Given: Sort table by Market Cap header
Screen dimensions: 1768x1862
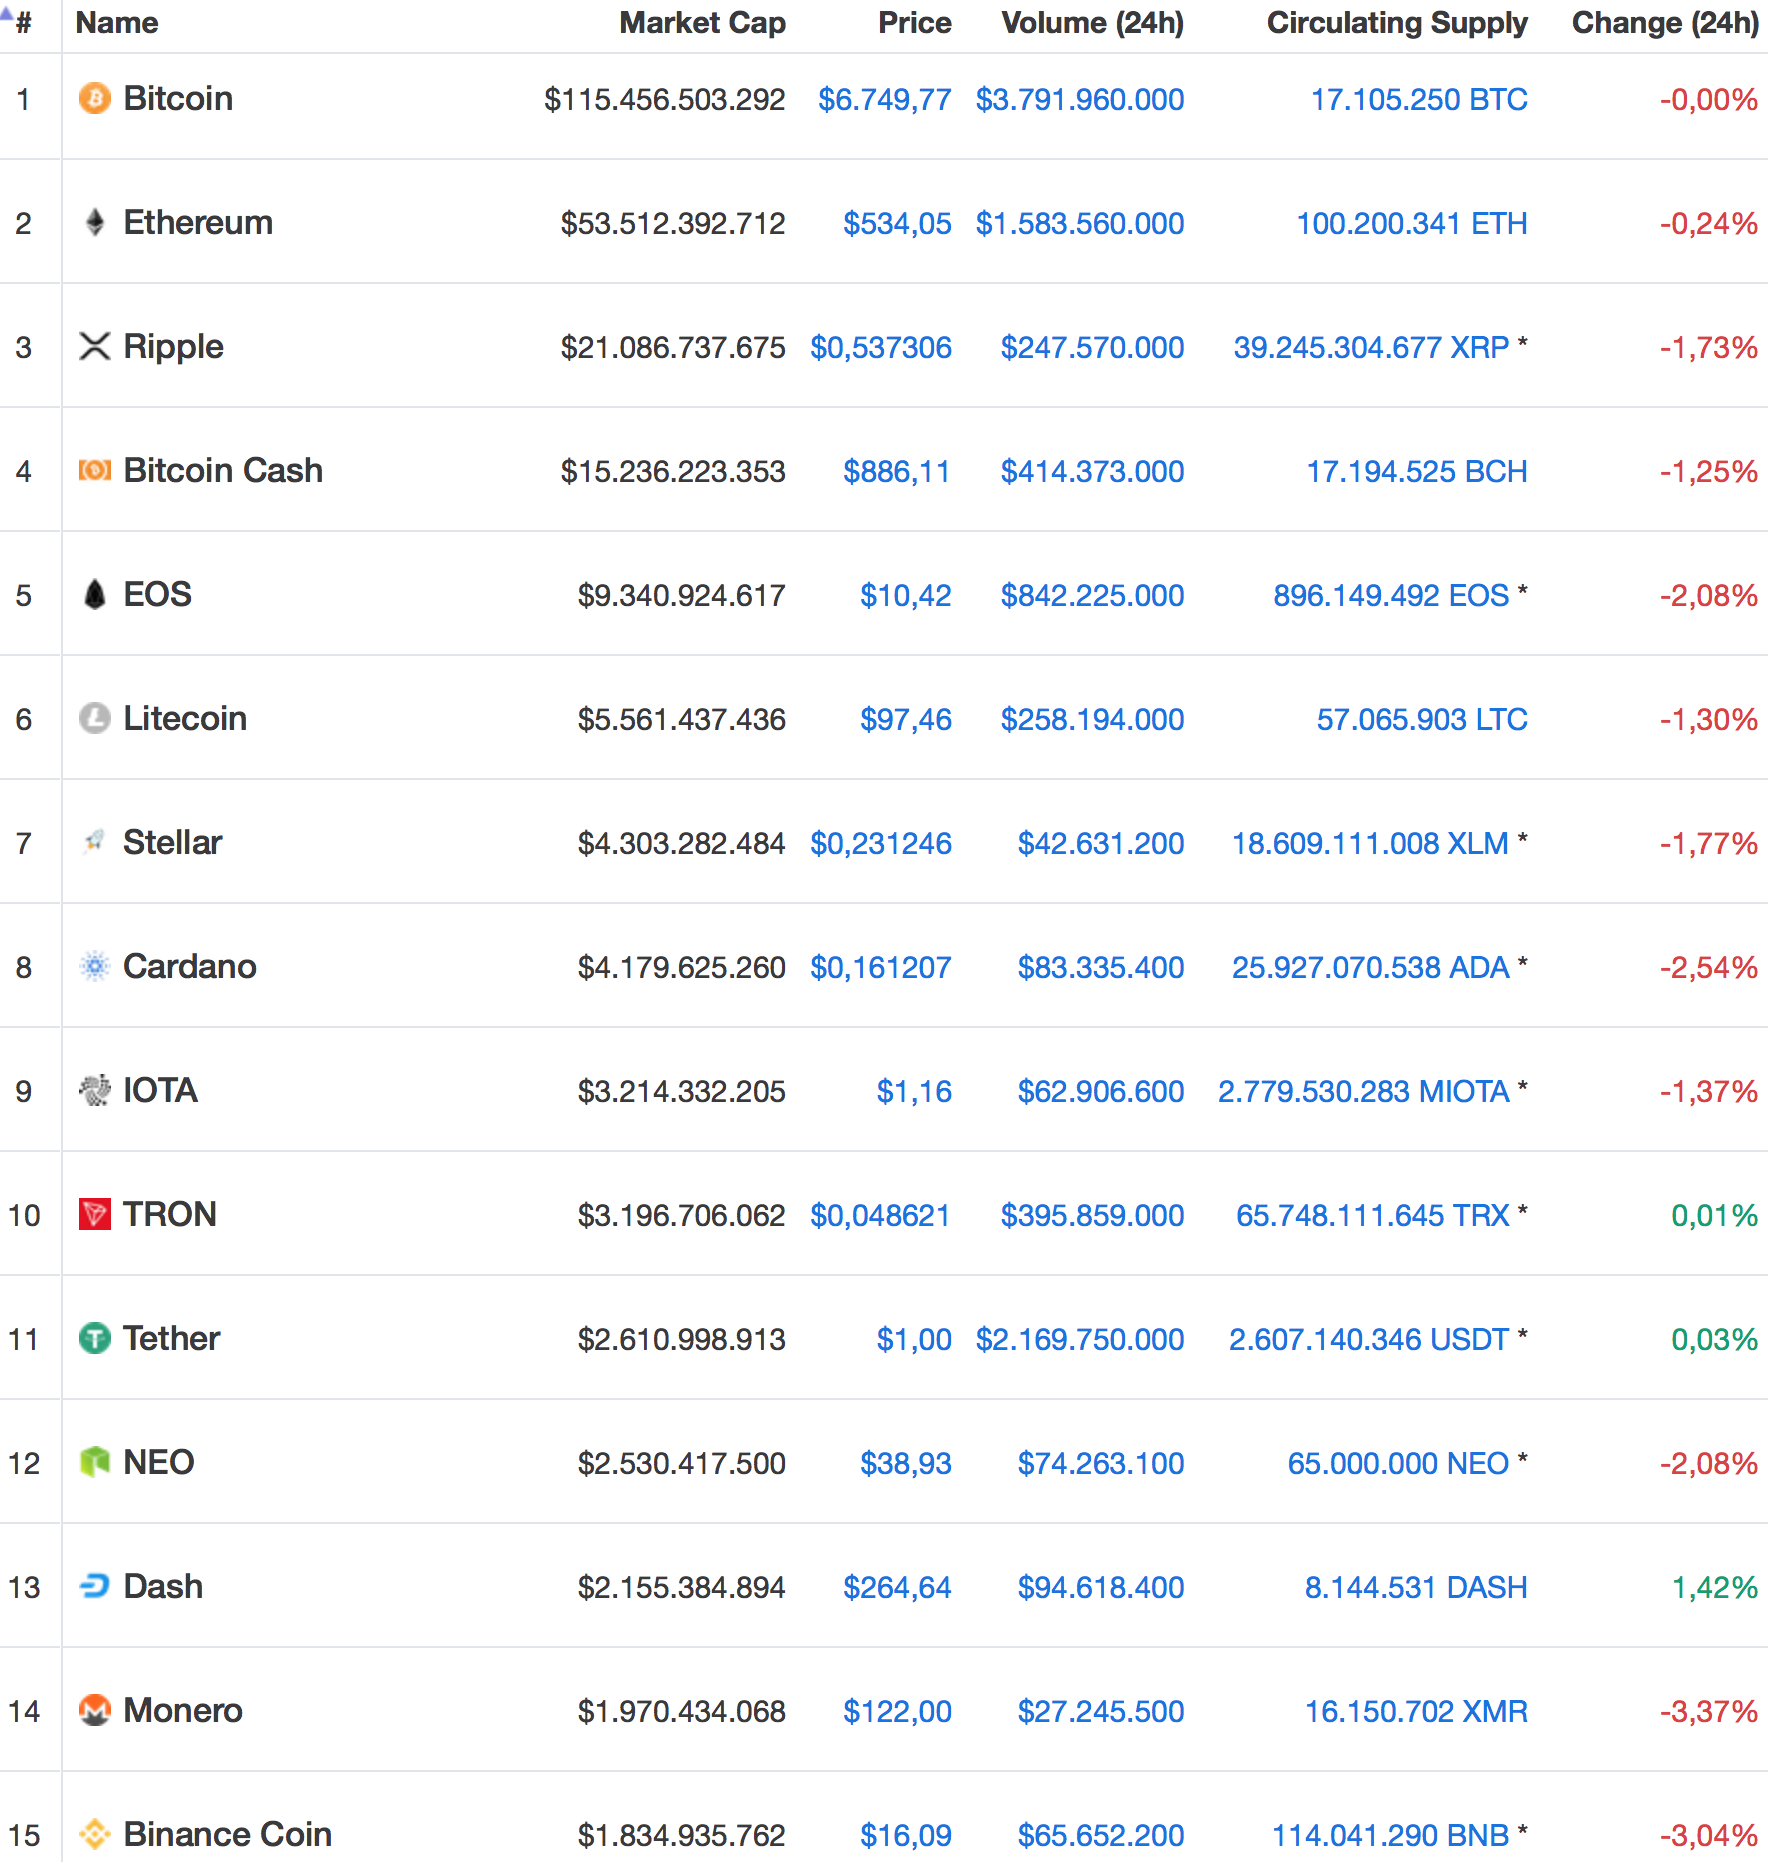Looking at the screenshot, I should click(x=702, y=23).
